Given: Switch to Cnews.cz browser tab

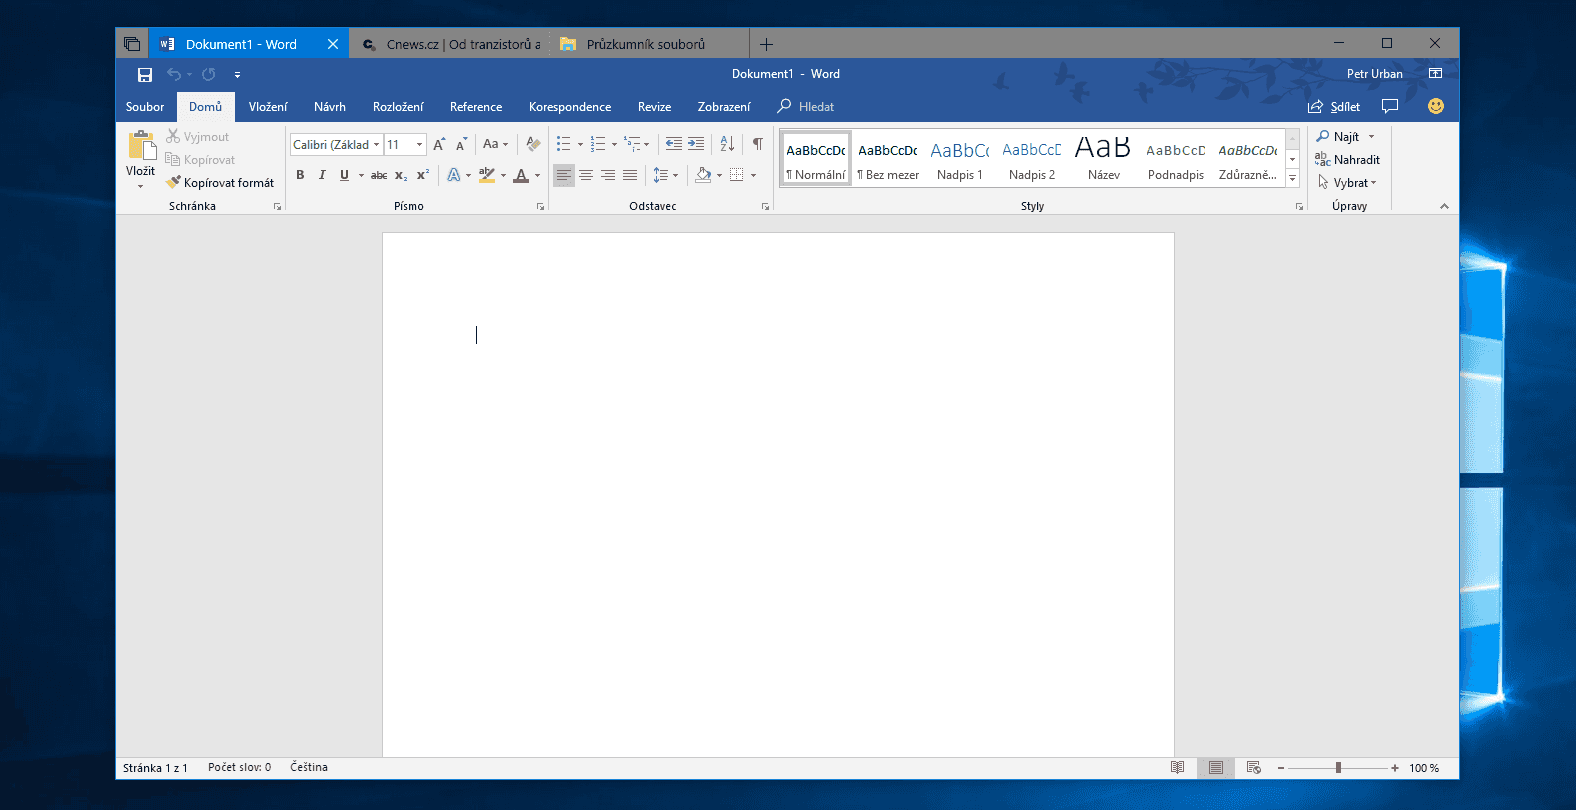Looking at the screenshot, I should point(450,44).
